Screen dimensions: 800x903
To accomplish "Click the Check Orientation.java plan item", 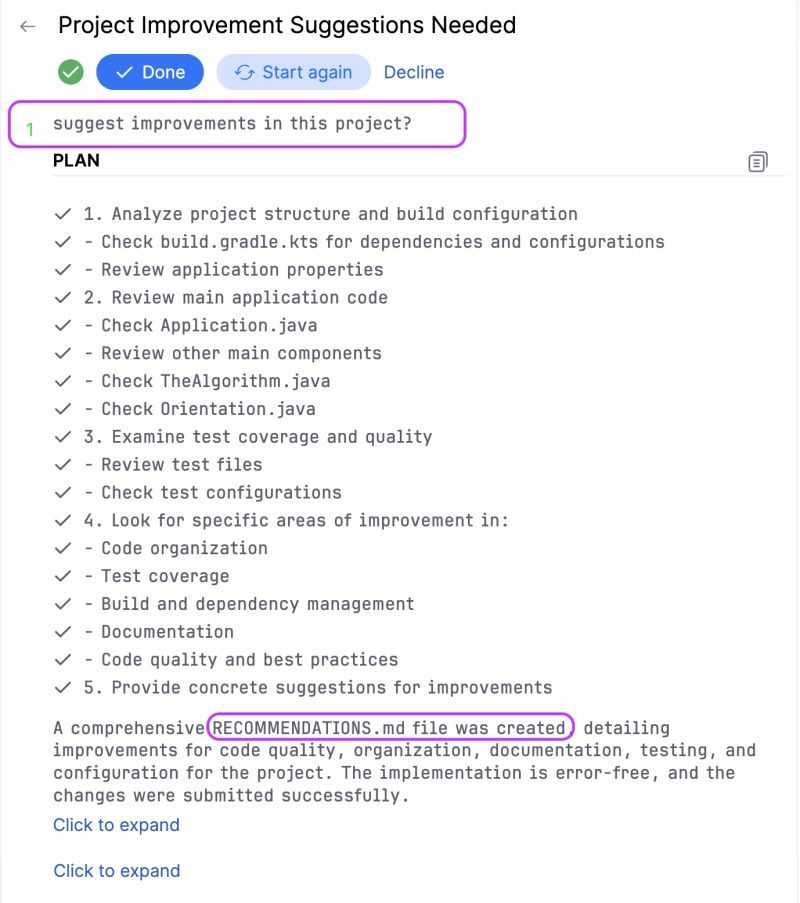I will pos(208,409).
